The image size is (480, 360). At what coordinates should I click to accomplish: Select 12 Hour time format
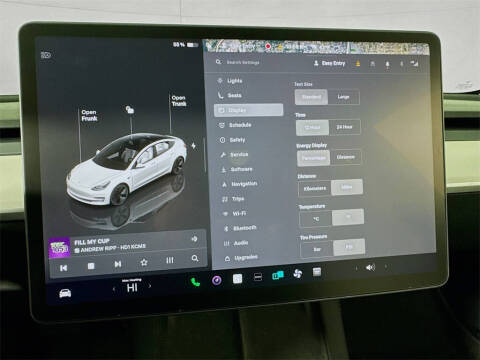(312, 128)
